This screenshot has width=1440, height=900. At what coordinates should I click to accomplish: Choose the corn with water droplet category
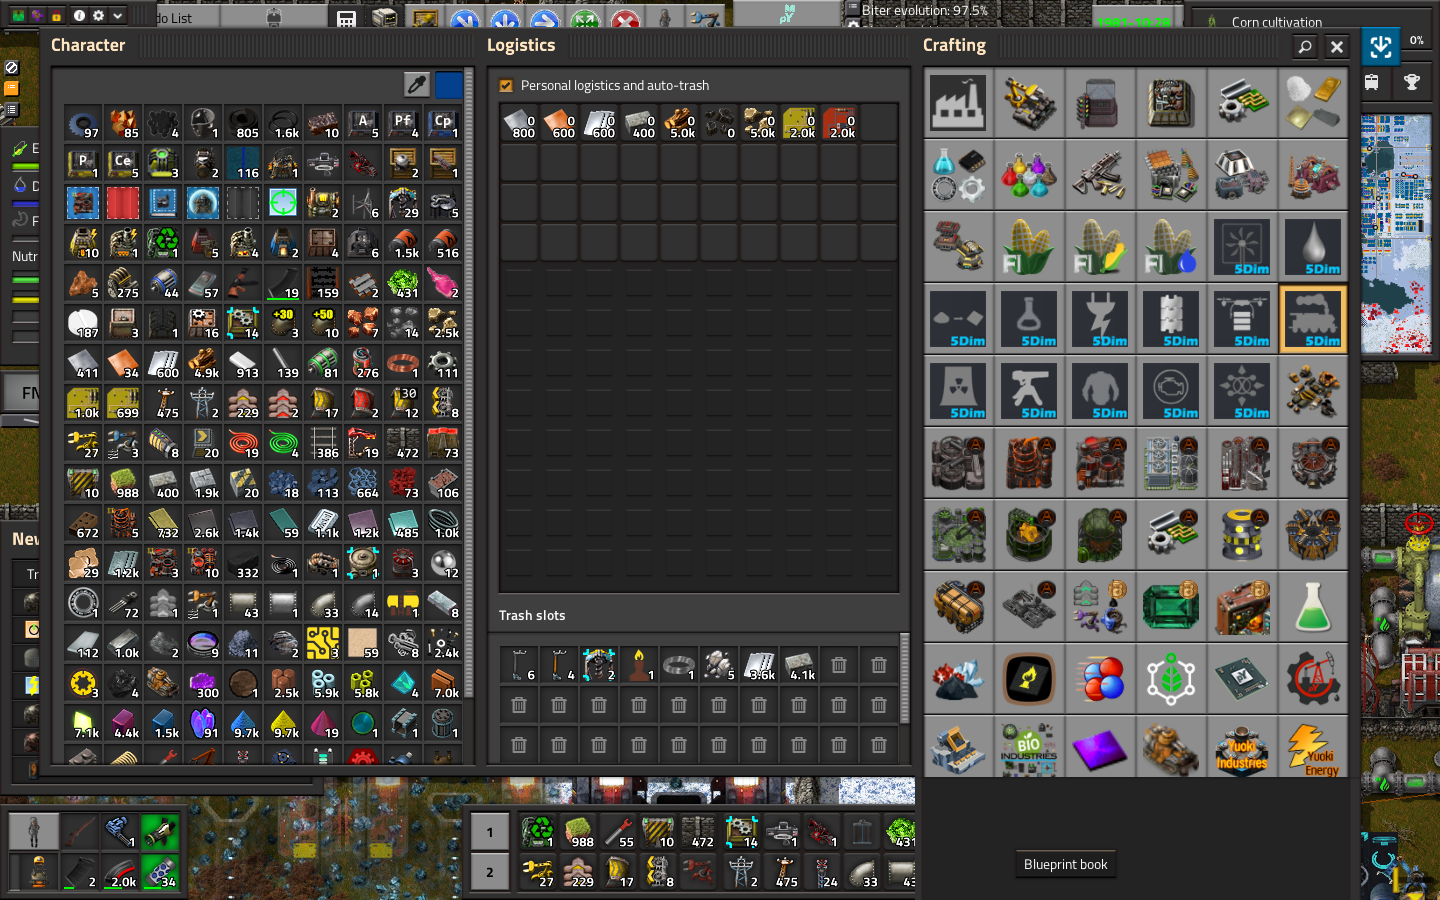coord(1172,247)
